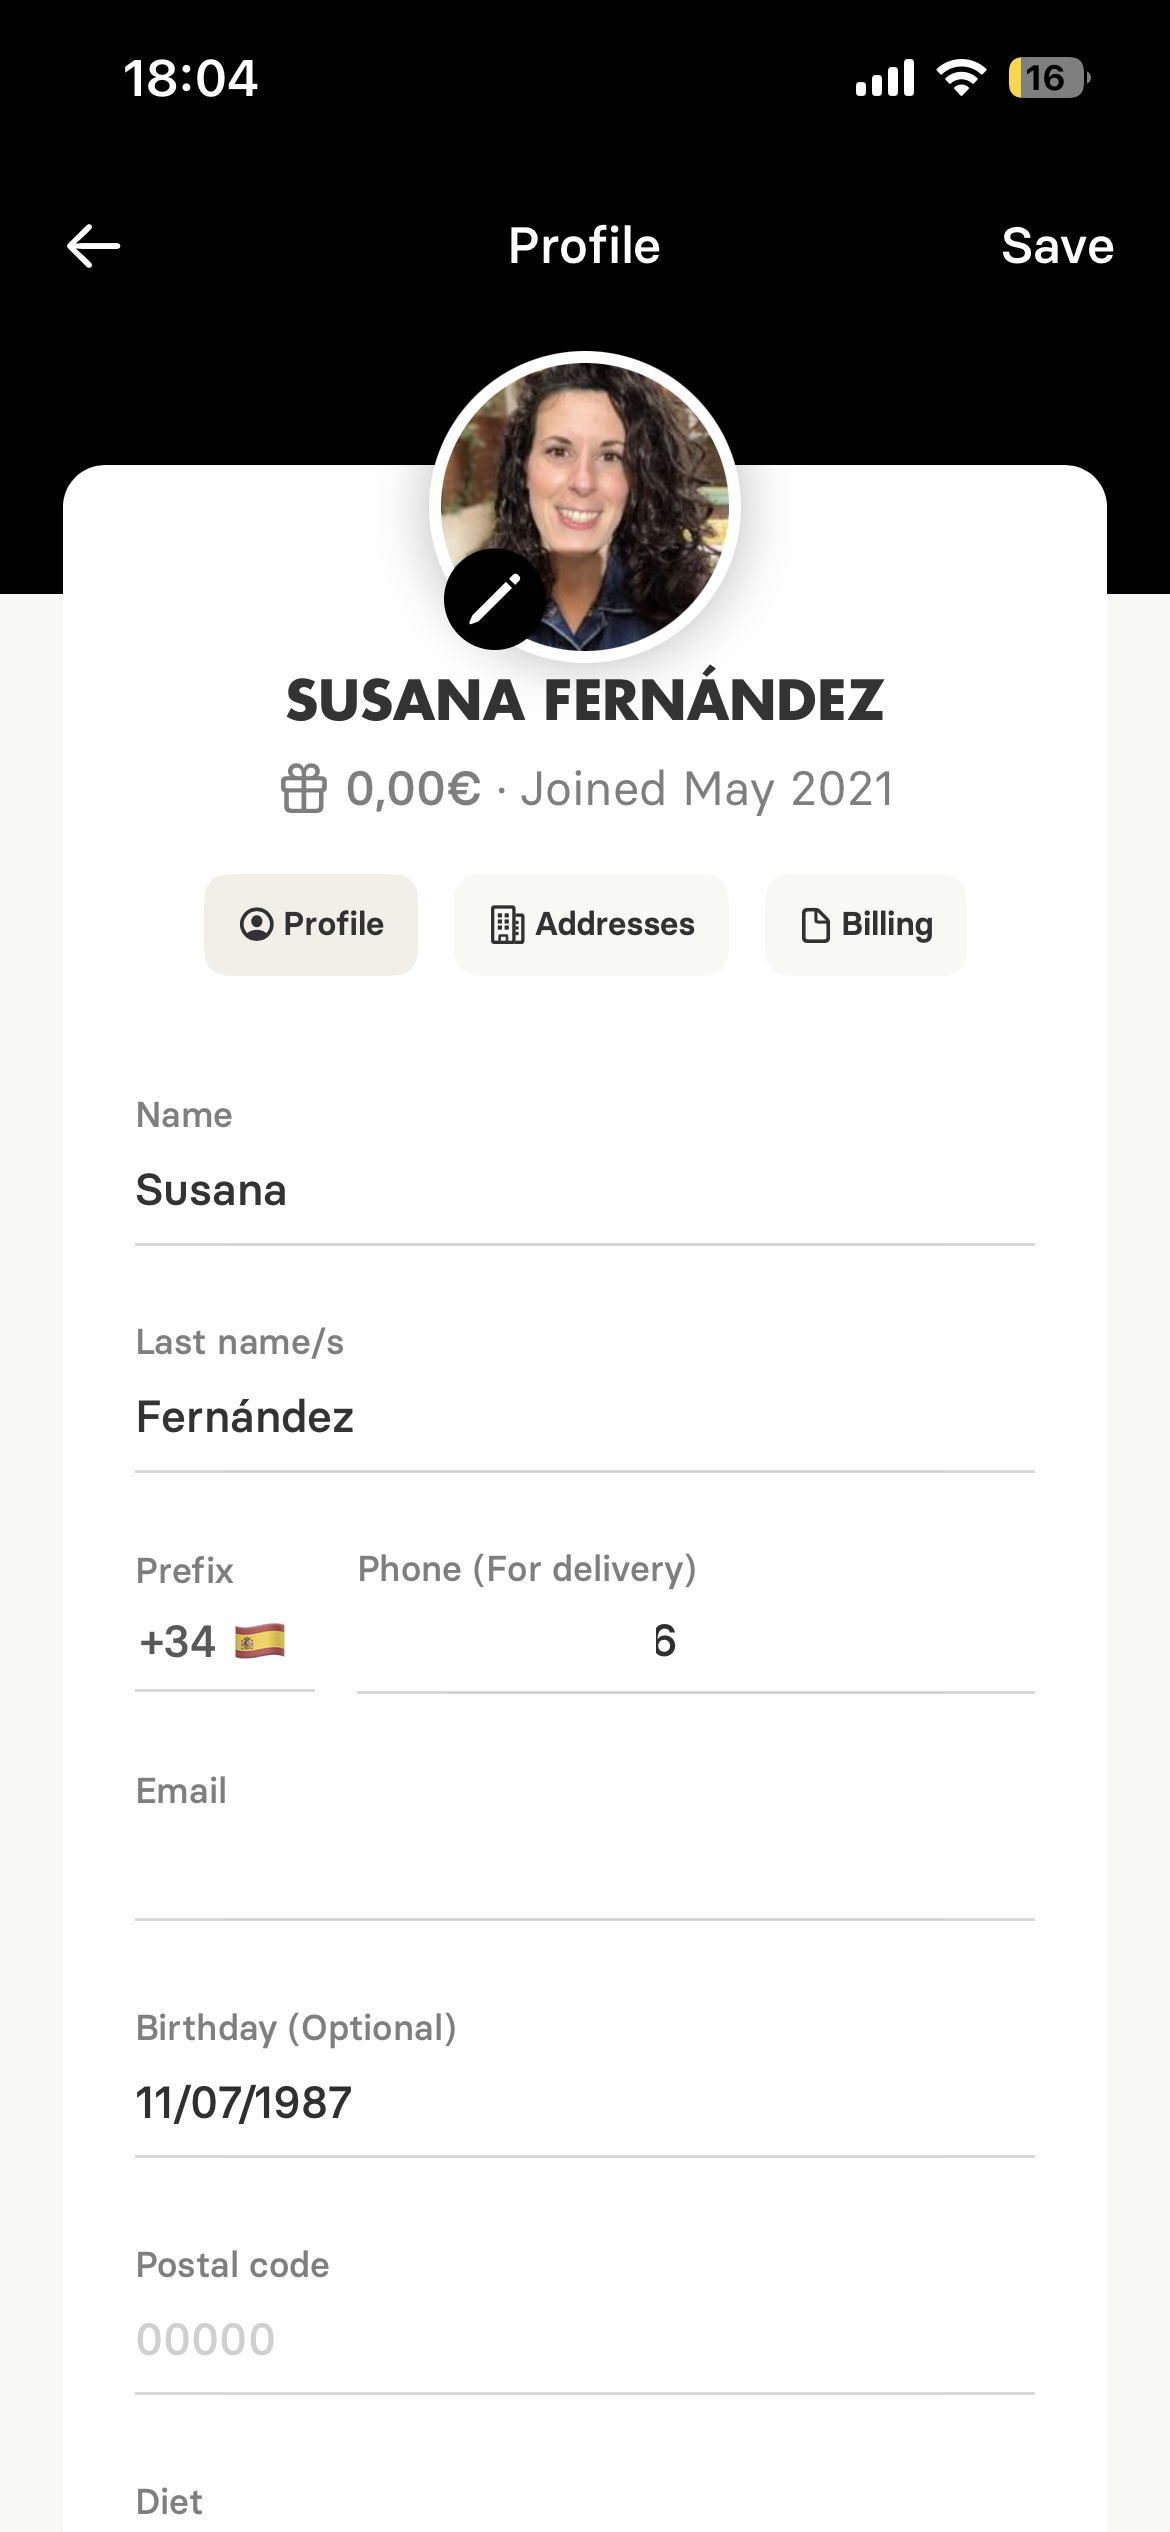Switch to the Addresses tab
Image resolution: width=1170 pixels, height=2532 pixels.
point(591,924)
